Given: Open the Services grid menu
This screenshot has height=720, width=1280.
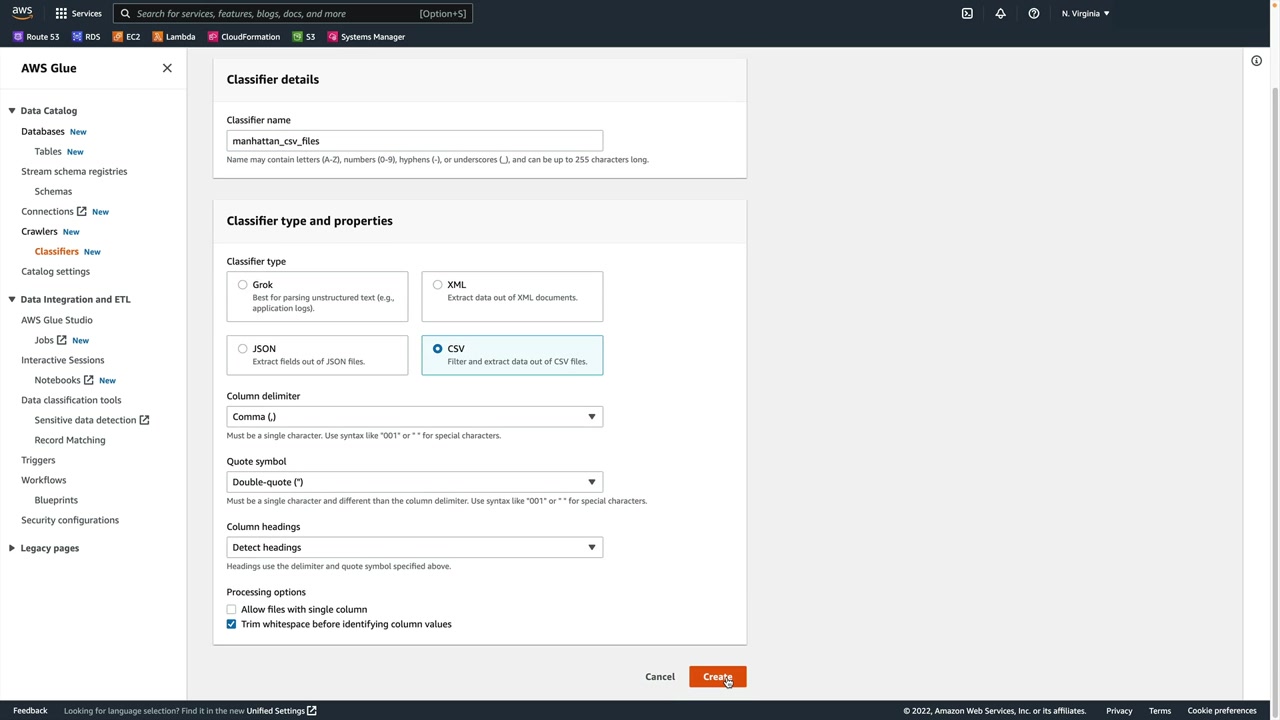Looking at the screenshot, I should click(78, 13).
